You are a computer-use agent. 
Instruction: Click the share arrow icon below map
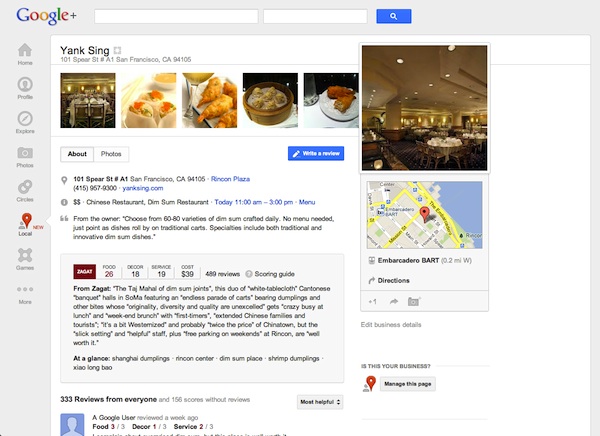pos(394,301)
